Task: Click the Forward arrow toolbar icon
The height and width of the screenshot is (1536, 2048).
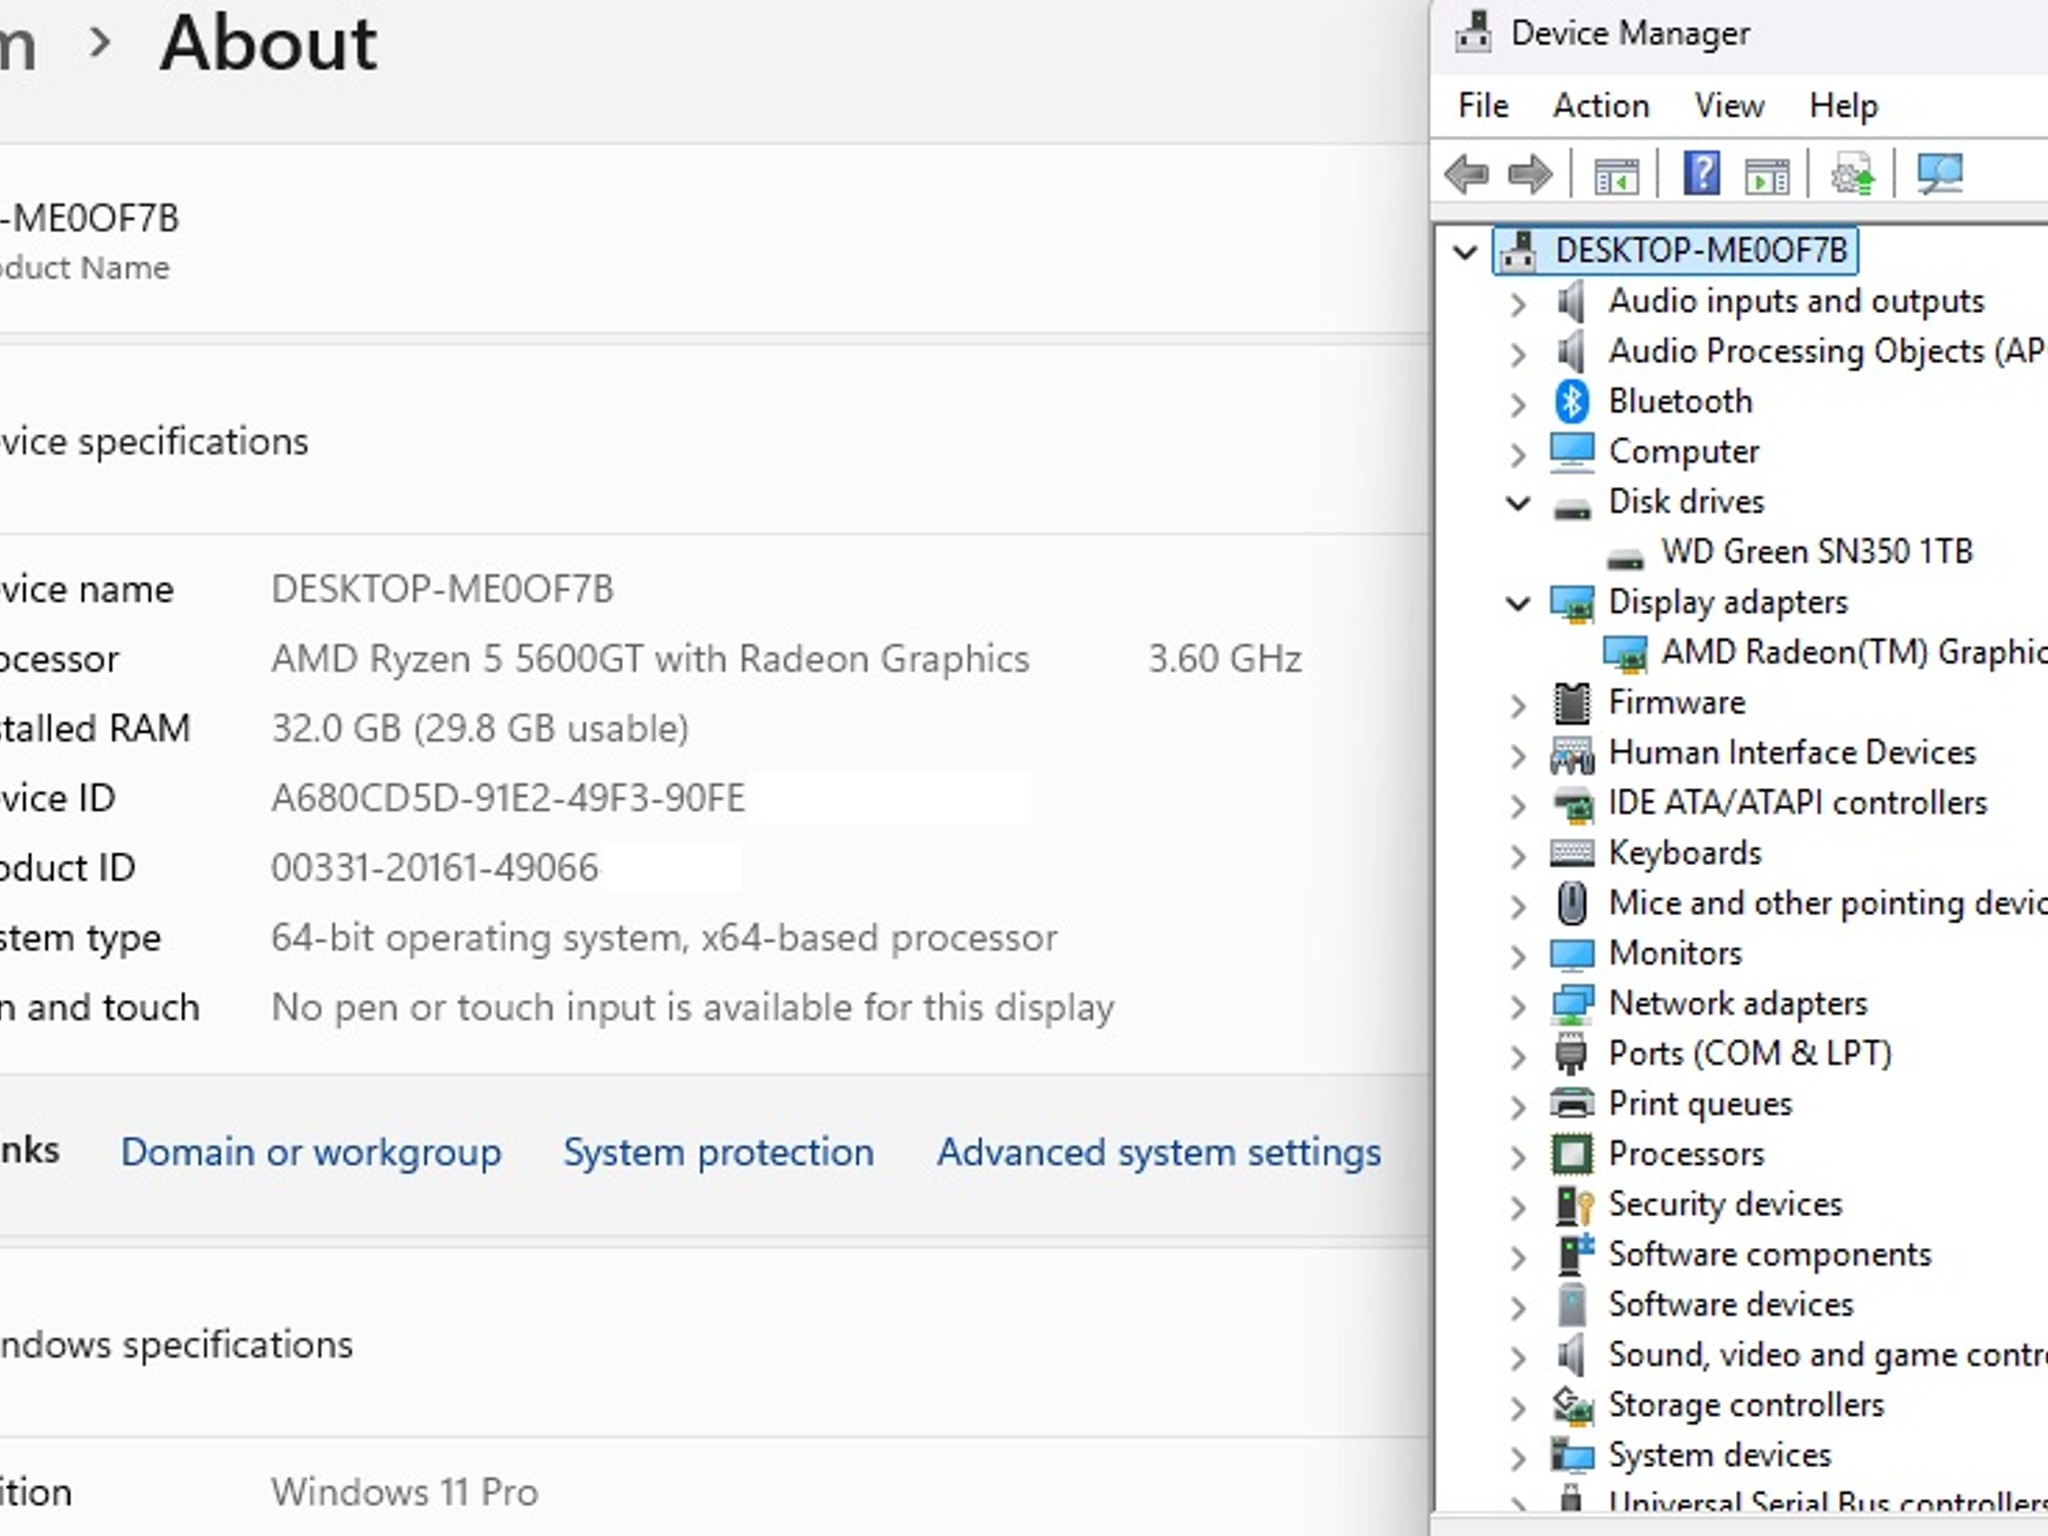Action: pos(1530,174)
